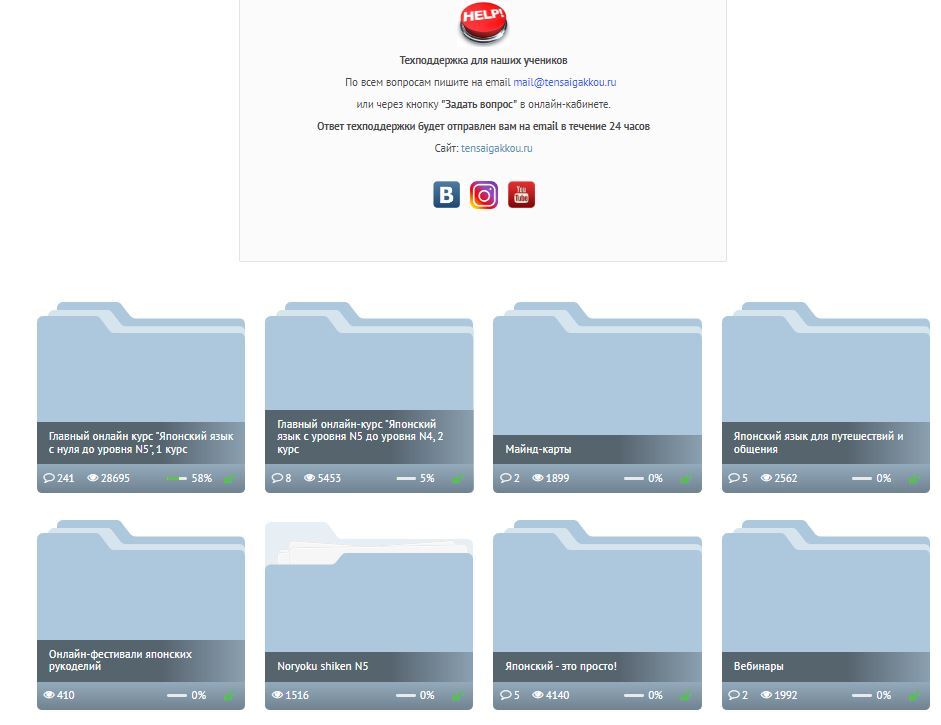Open the YouTube channel icon

click(521, 194)
